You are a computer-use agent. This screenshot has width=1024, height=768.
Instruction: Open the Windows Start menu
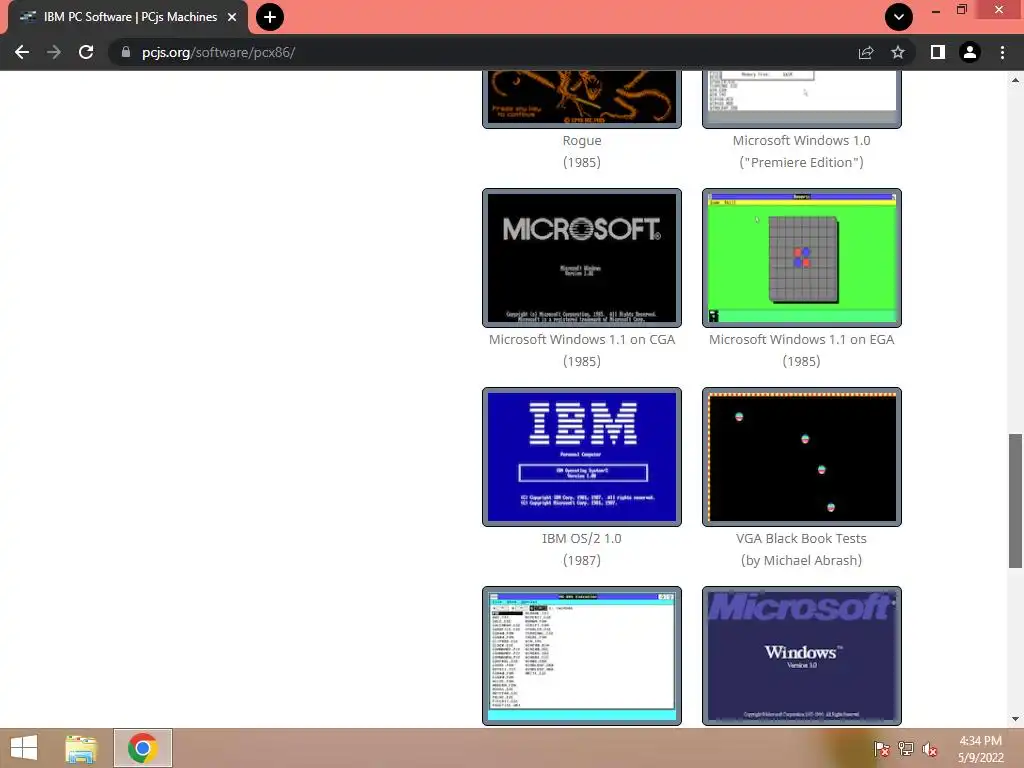point(24,748)
